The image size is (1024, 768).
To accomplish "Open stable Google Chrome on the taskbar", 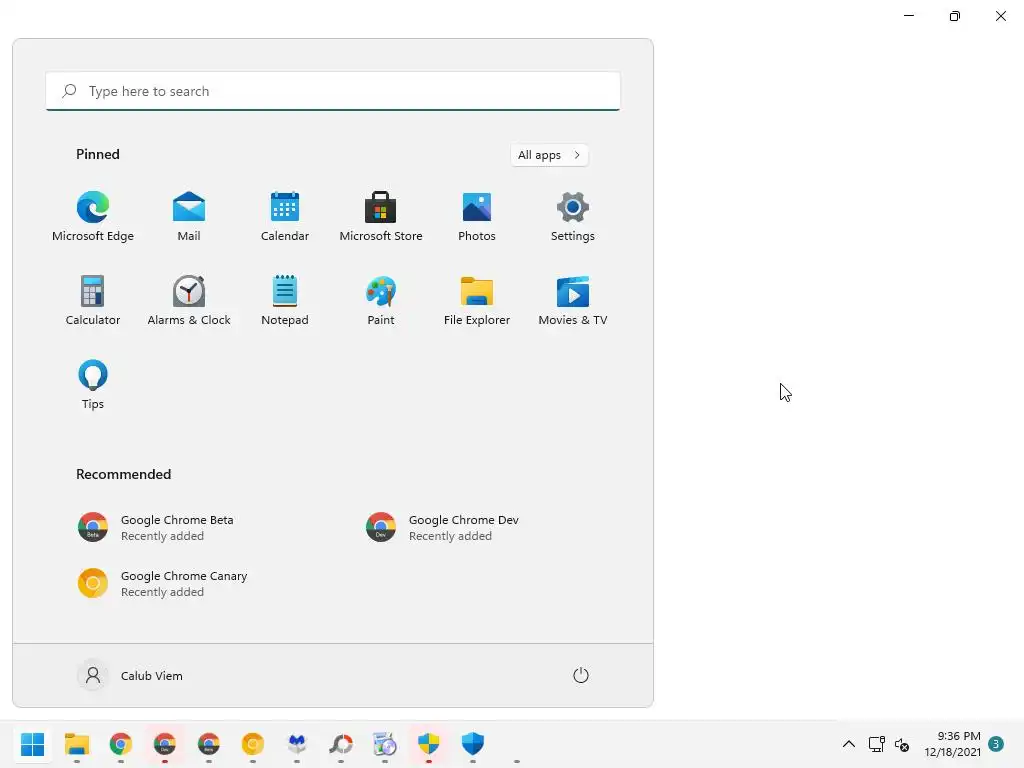I will [121, 744].
